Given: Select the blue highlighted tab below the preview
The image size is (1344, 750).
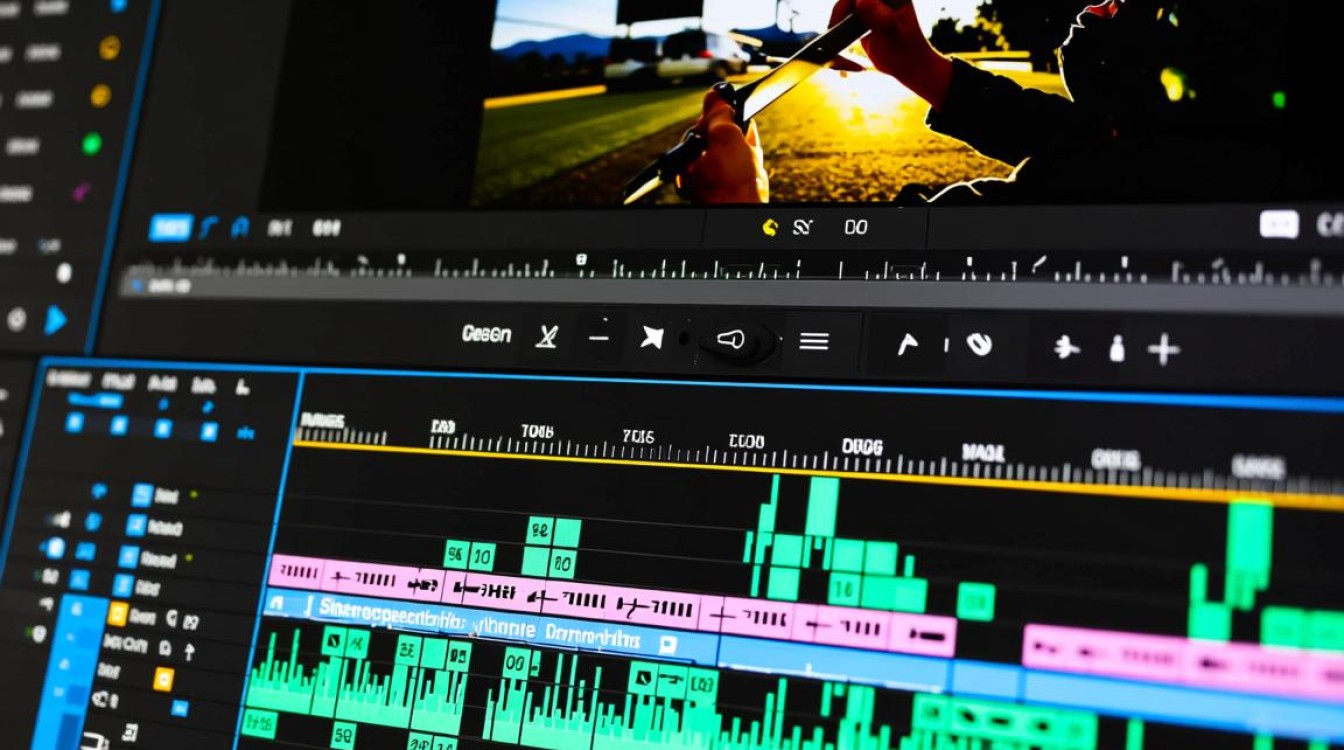Looking at the screenshot, I should [170, 228].
